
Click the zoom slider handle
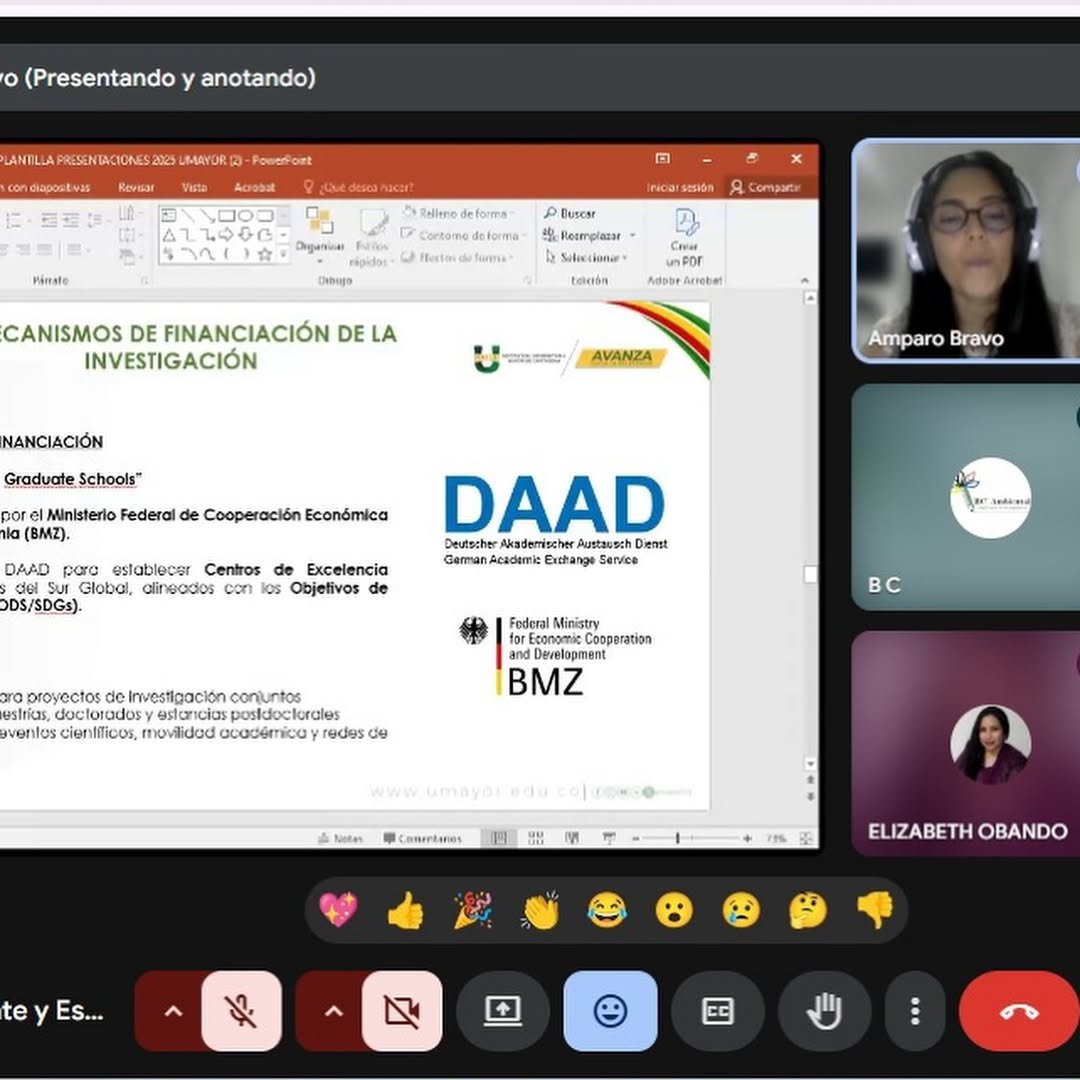click(678, 838)
